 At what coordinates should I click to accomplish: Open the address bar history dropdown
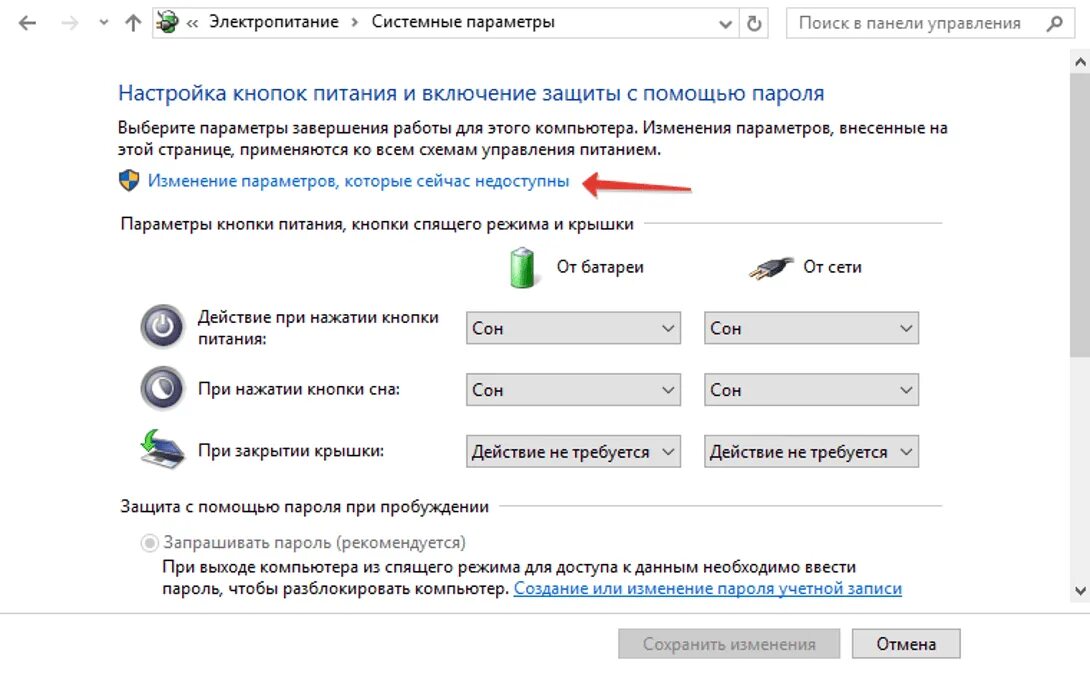[725, 24]
